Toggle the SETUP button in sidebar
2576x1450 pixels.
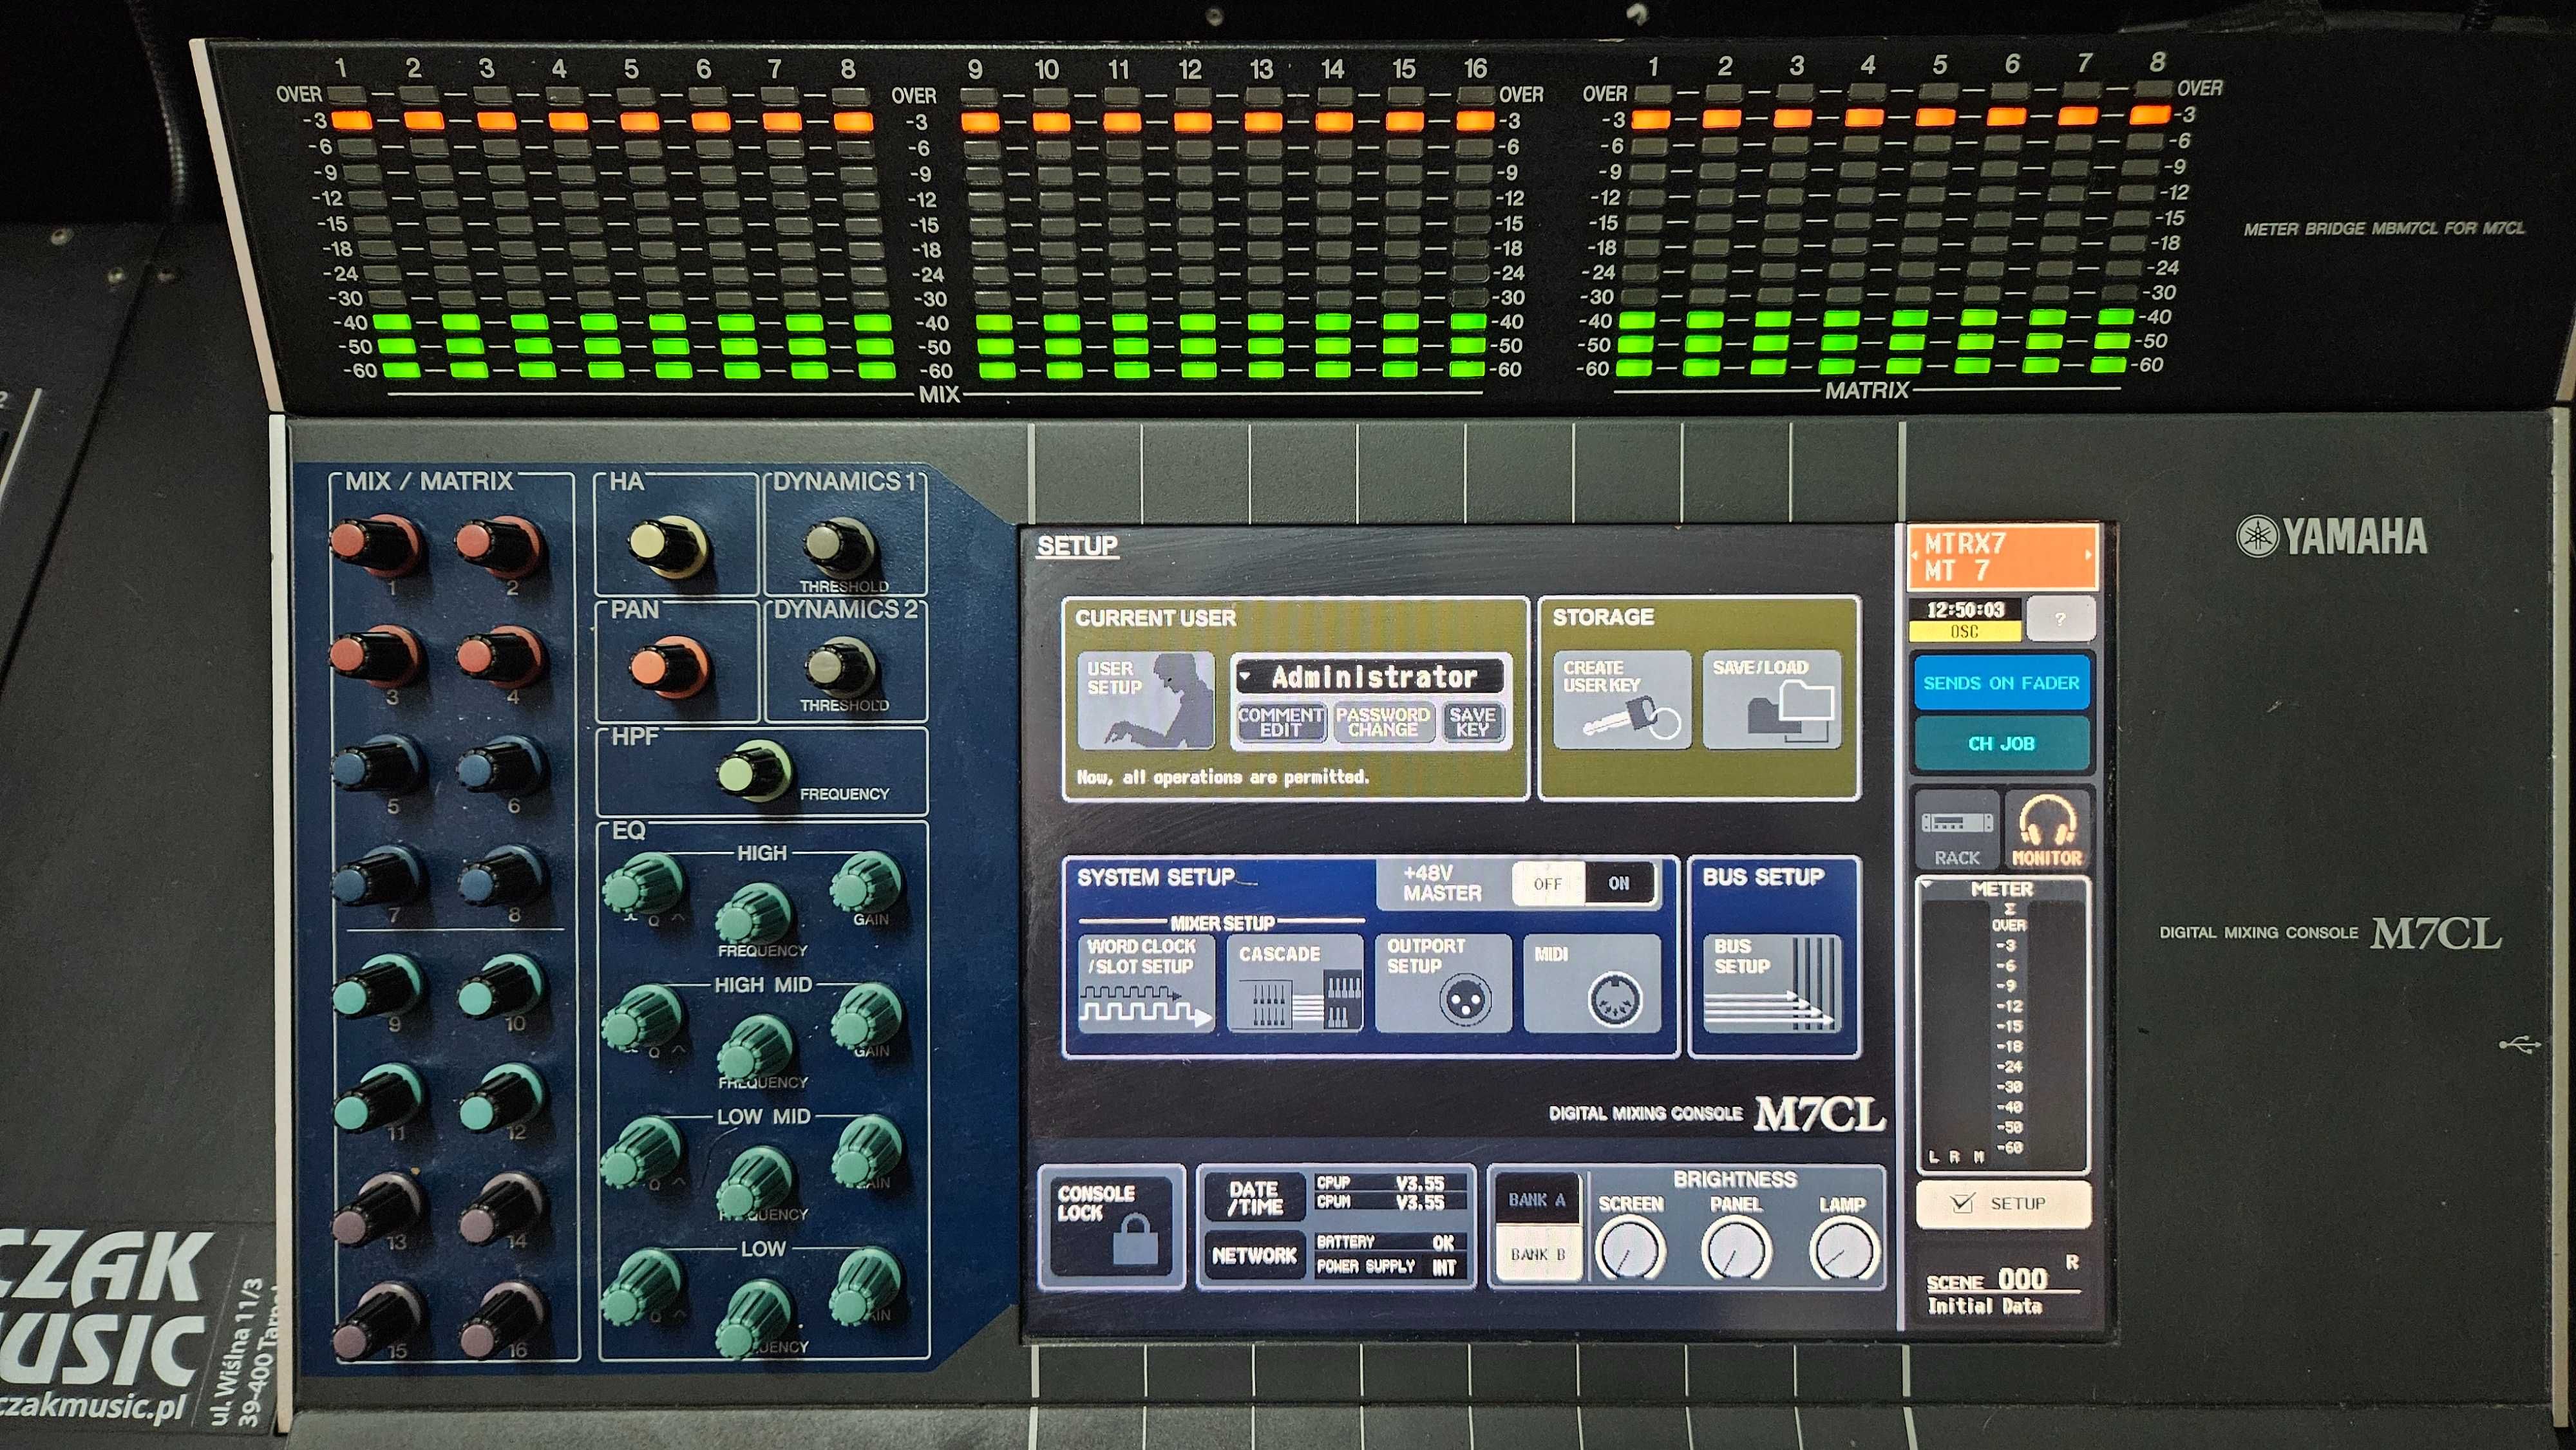[2003, 1204]
